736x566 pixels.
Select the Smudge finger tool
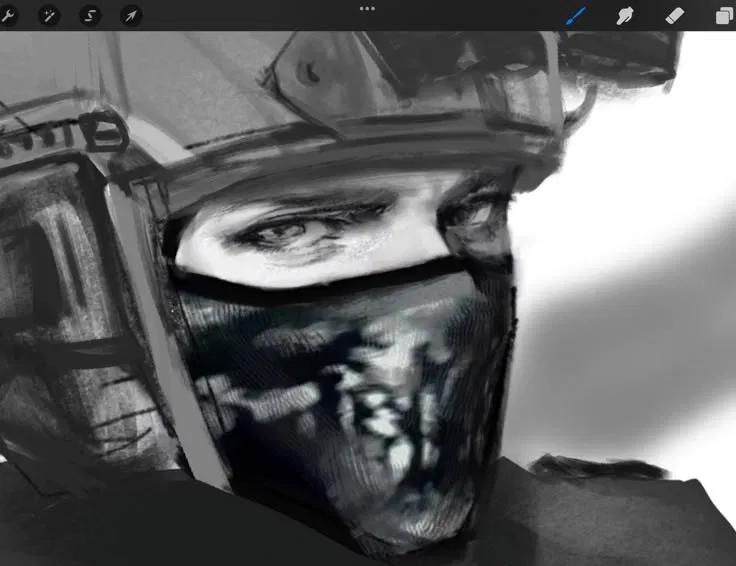625,16
